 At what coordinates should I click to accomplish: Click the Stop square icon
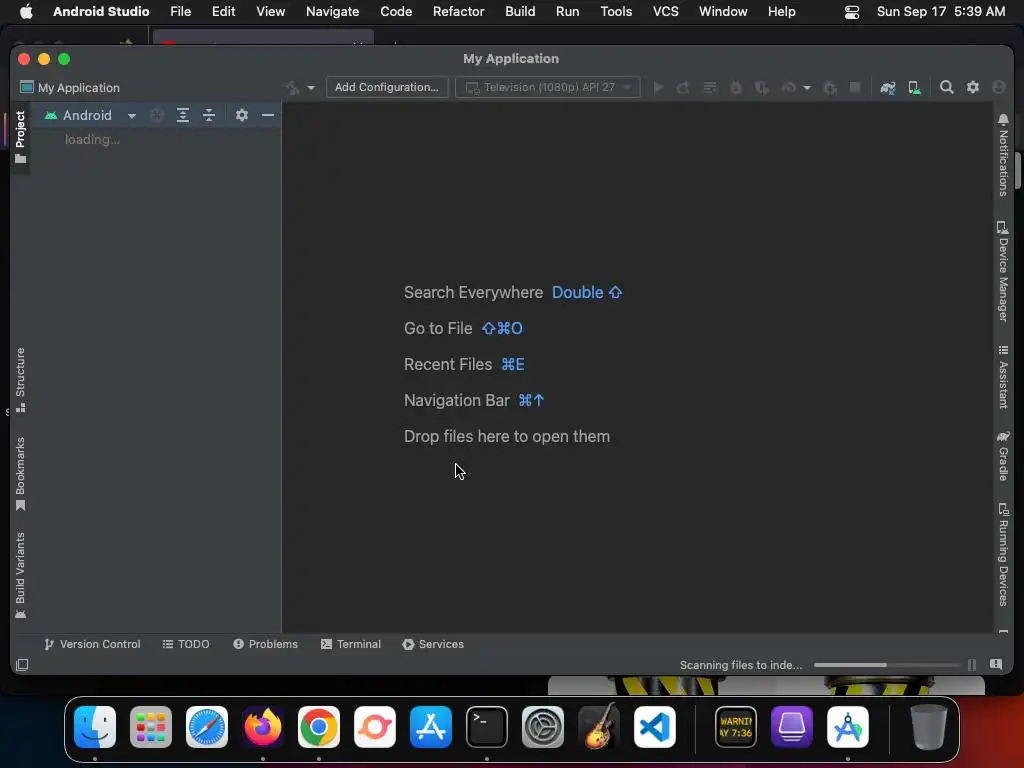coord(854,88)
